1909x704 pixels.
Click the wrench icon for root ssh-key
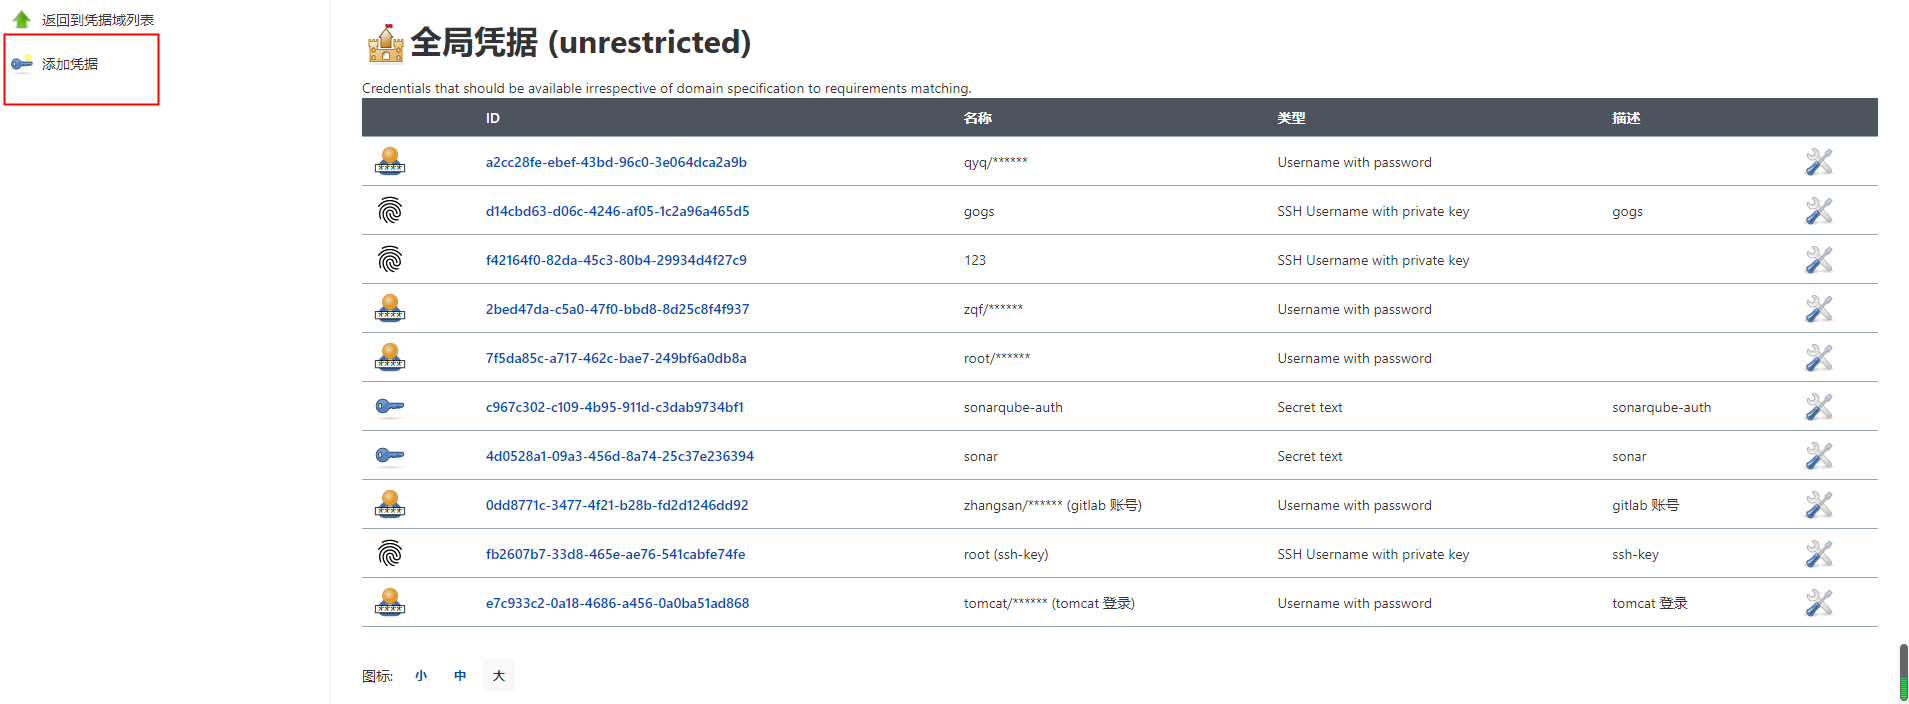pos(1818,554)
